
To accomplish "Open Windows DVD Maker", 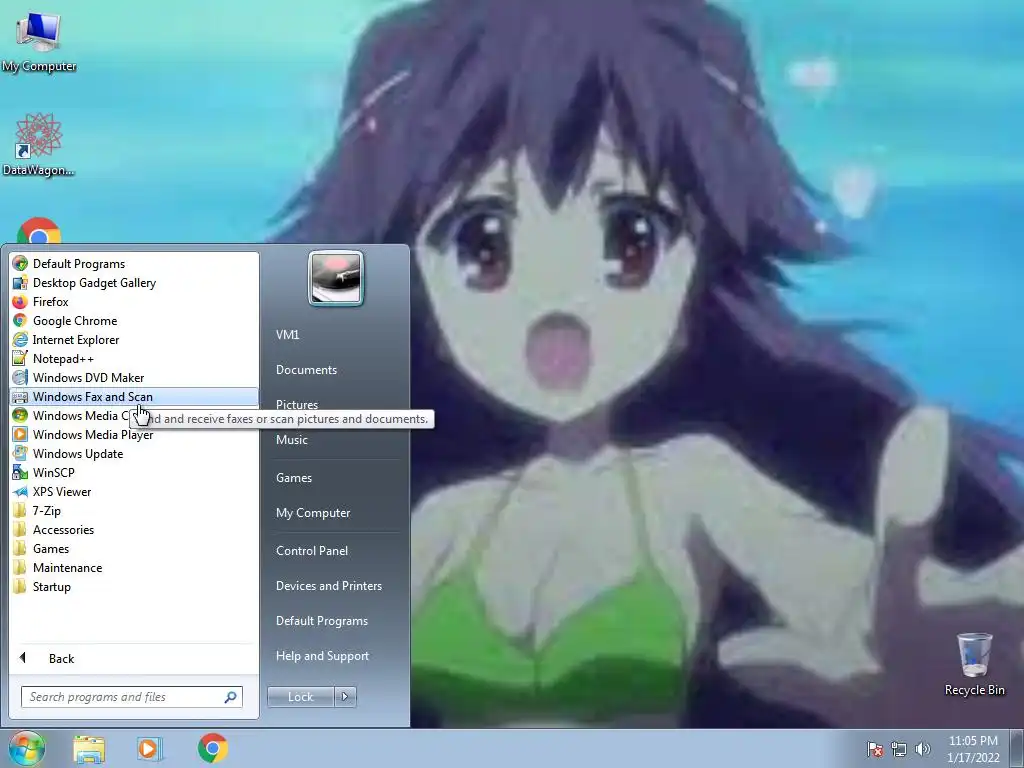I will [134, 377].
